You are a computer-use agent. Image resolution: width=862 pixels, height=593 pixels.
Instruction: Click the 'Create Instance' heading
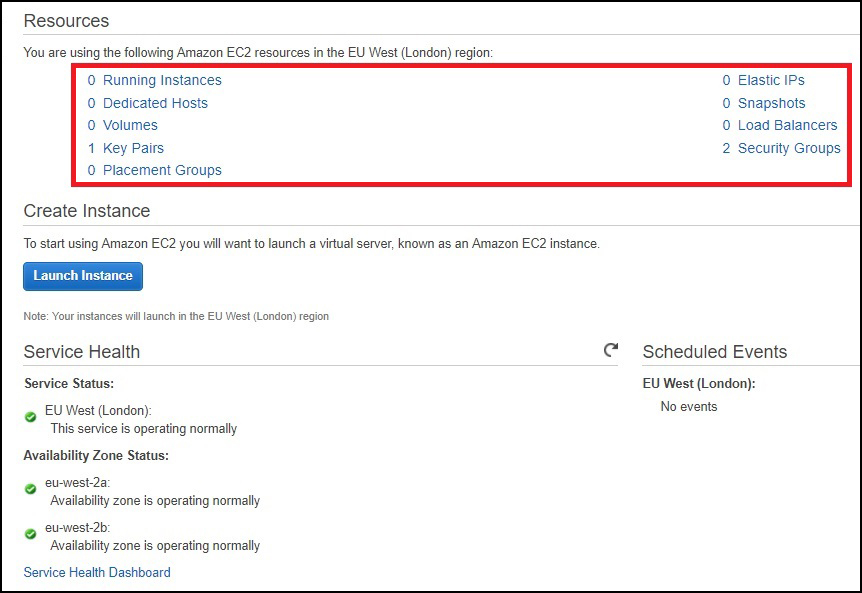tap(87, 211)
